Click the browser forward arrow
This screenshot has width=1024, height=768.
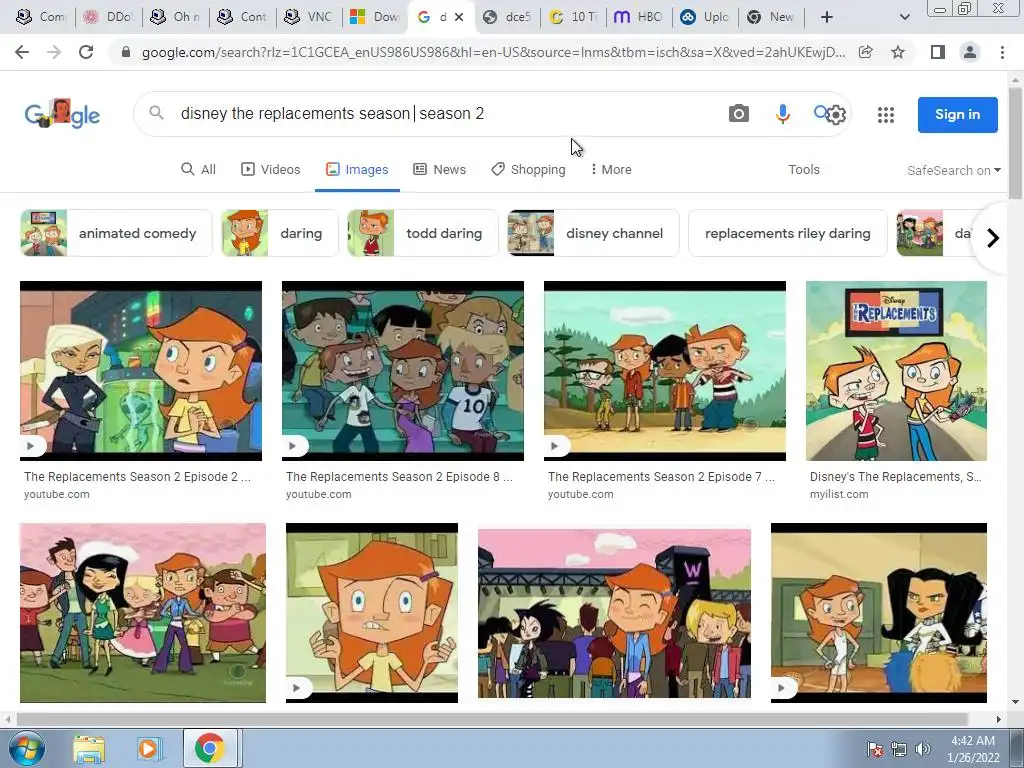[54, 52]
